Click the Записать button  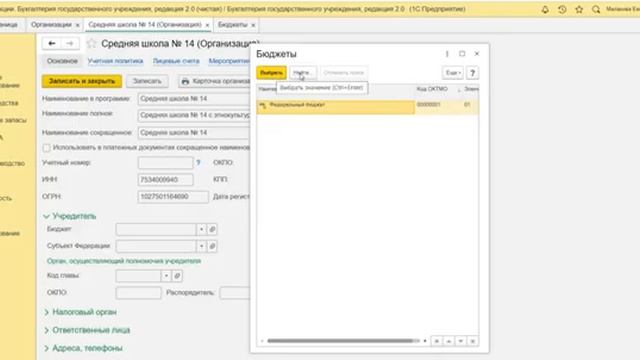pos(147,81)
